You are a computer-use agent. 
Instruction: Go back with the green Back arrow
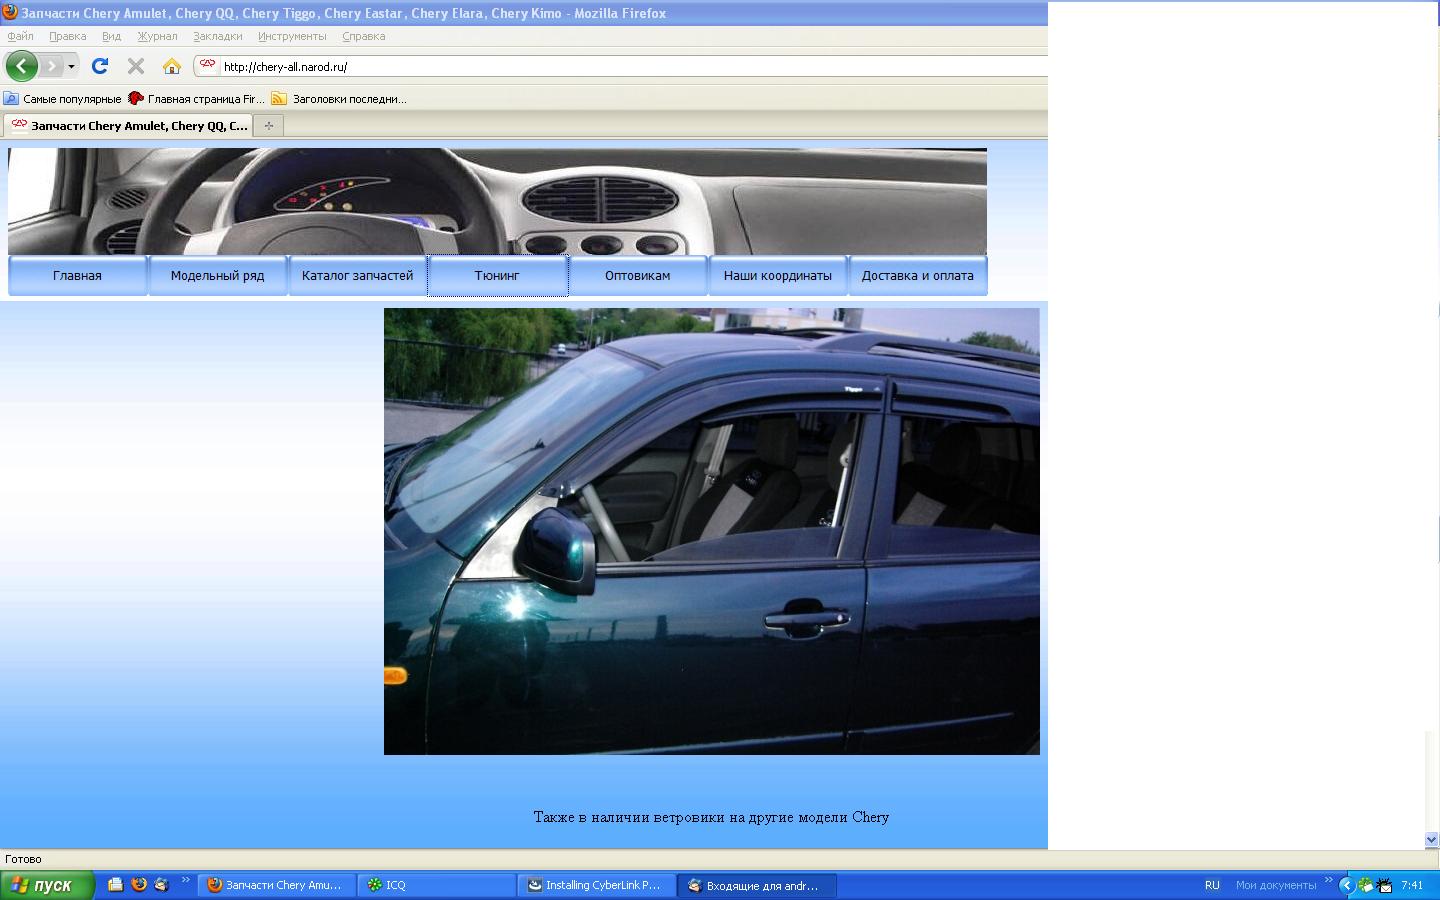point(22,66)
